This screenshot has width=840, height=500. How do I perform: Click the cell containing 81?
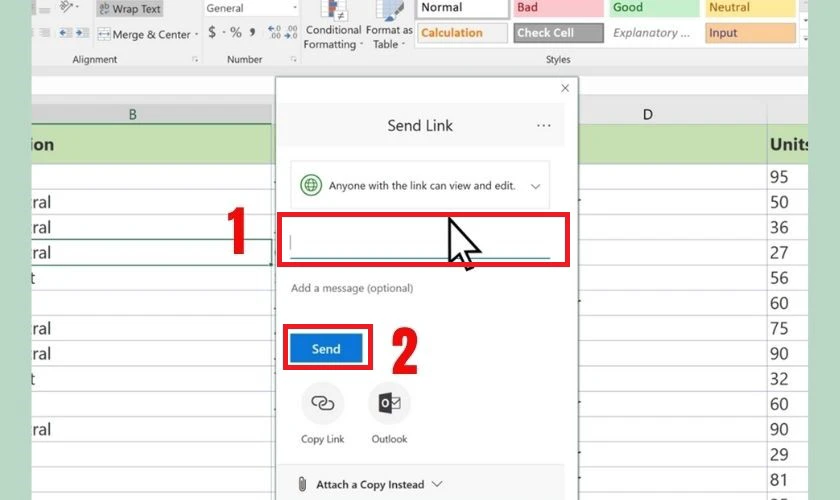tap(788, 480)
